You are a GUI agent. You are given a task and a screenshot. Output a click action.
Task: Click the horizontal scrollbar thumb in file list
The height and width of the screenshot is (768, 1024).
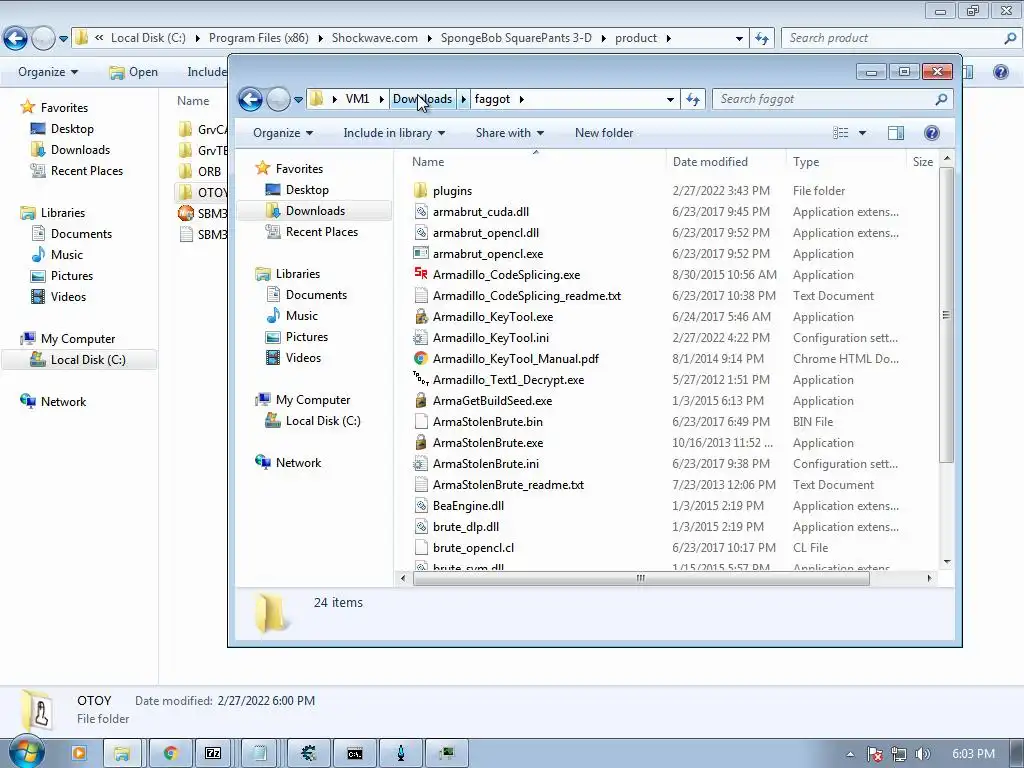tap(641, 578)
